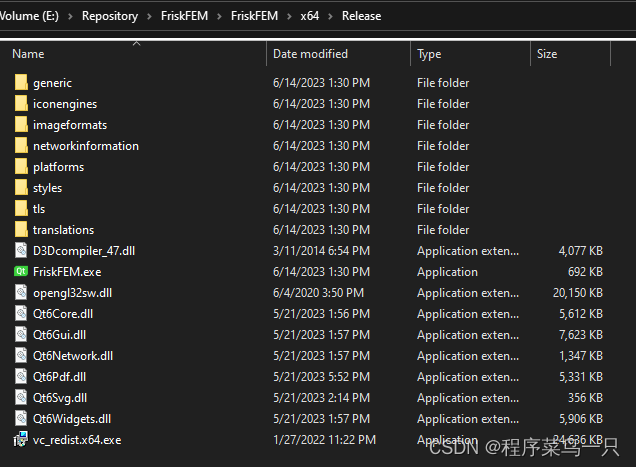Screen dimensions: 636x467
Task: Click the Application type of FriskFEM.exe
Action: click(447, 272)
